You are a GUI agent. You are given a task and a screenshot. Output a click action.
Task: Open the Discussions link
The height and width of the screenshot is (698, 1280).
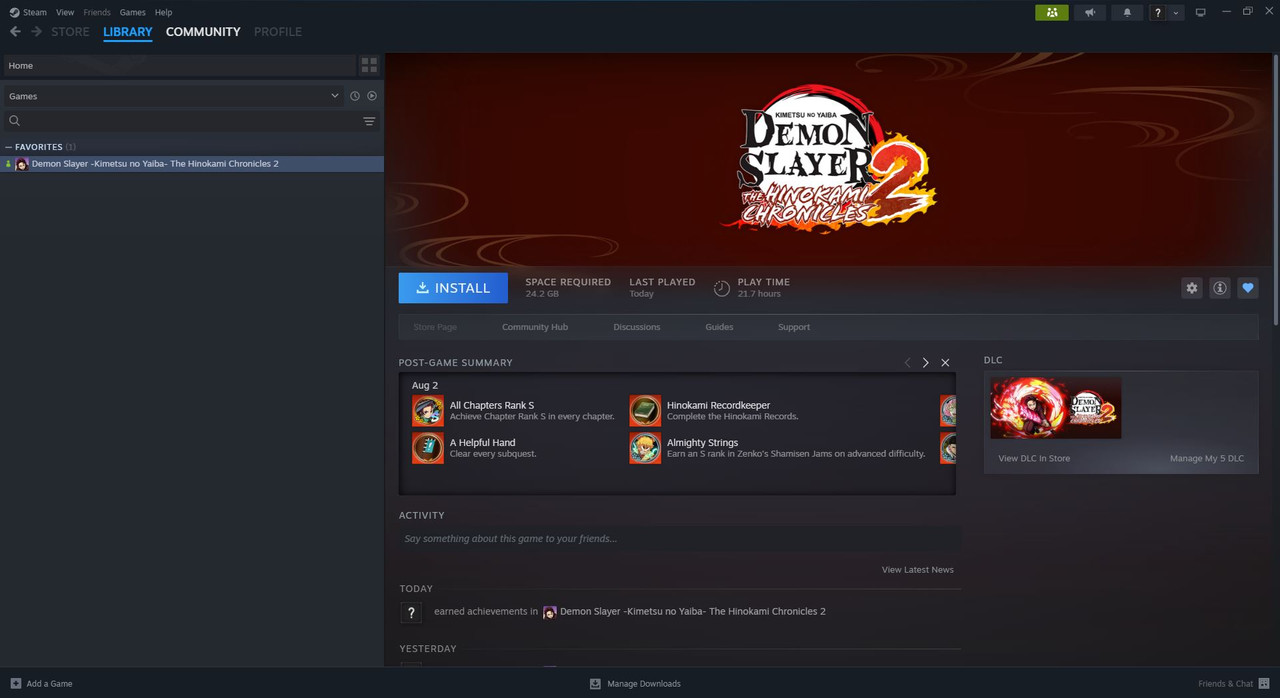pyautogui.click(x=637, y=327)
